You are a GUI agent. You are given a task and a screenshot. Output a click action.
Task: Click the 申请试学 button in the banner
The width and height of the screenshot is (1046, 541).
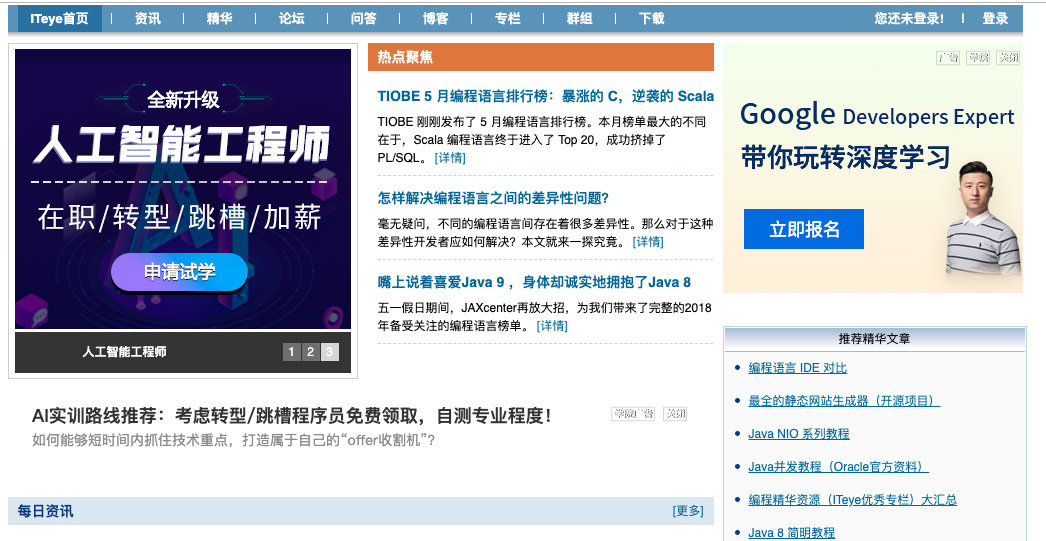tap(179, 272)
